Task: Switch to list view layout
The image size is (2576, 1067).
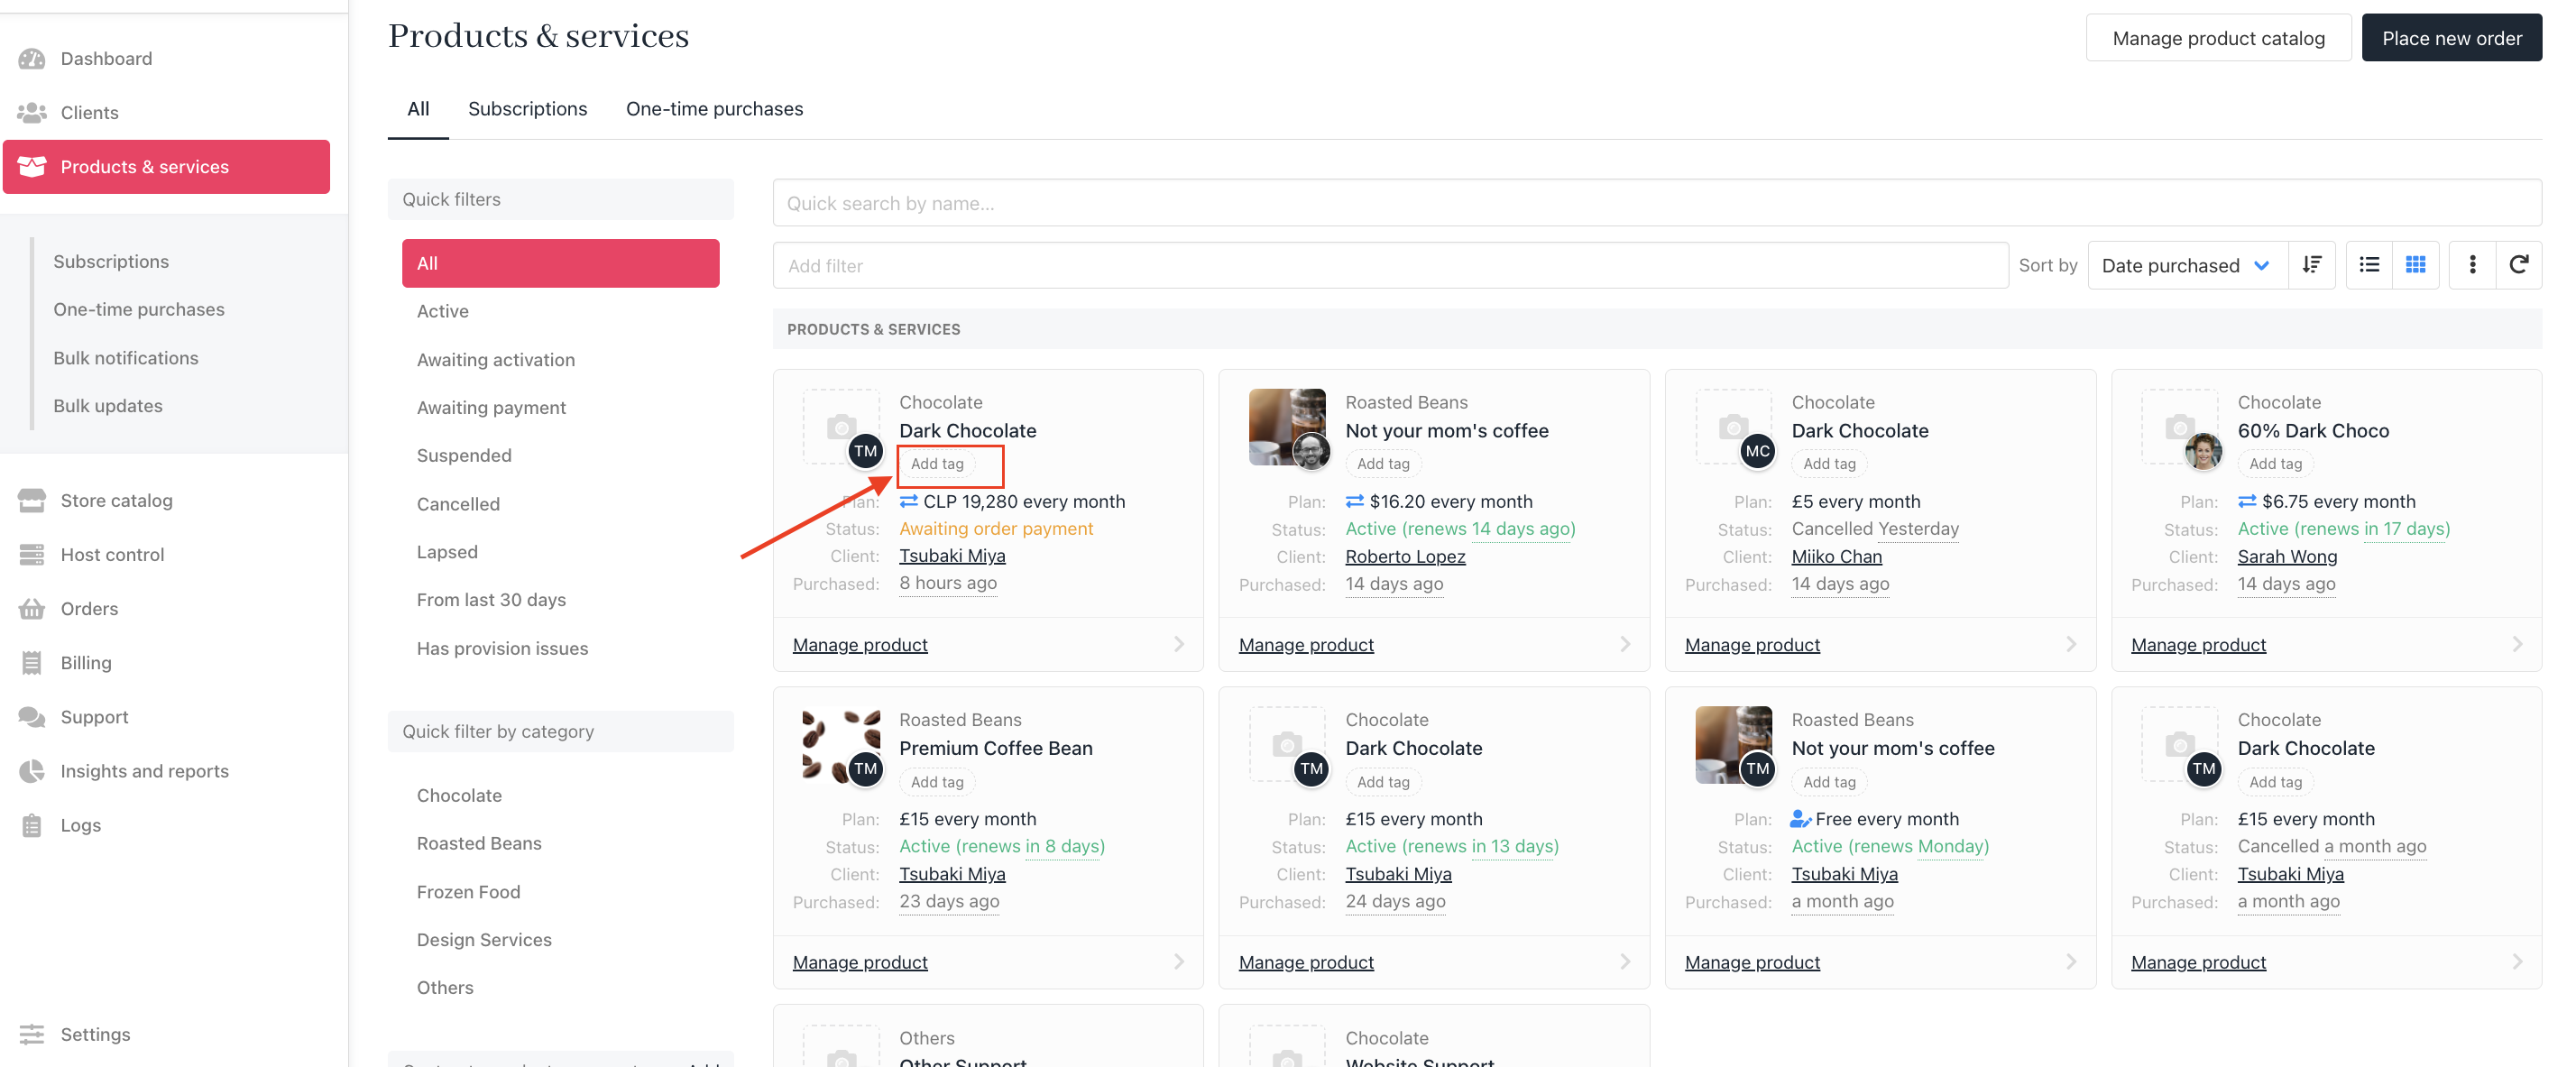Action: tap(2369, 265)
